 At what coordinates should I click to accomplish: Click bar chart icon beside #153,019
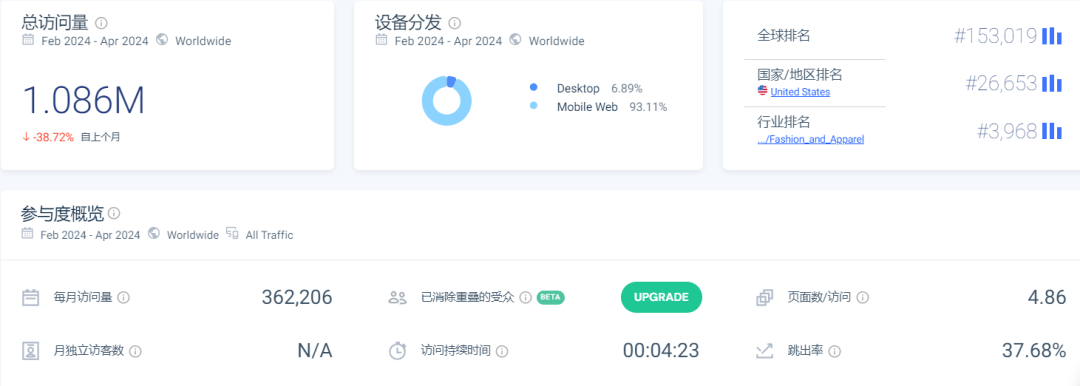(1052, 36)
